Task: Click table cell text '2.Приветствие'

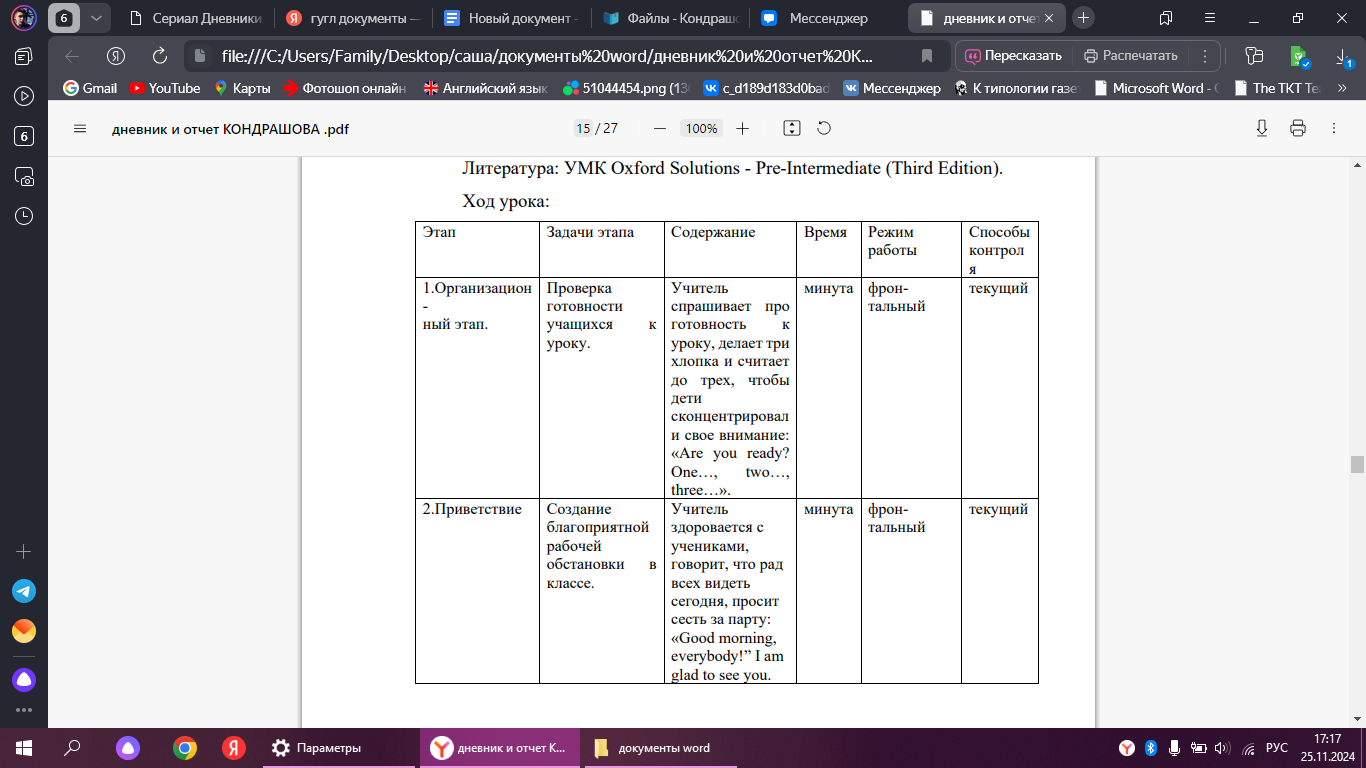Action: [x=472, y=509]
